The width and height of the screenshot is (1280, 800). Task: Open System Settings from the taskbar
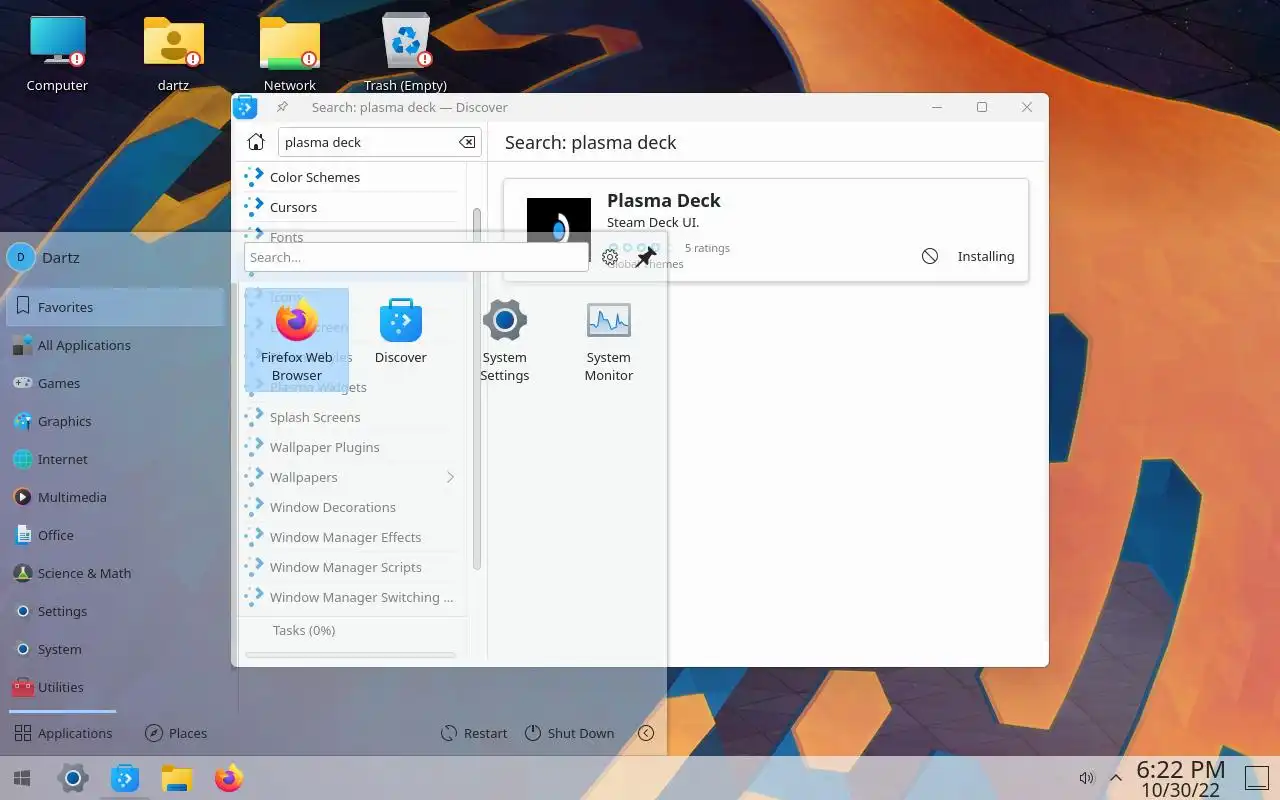[x=73, y=778]
